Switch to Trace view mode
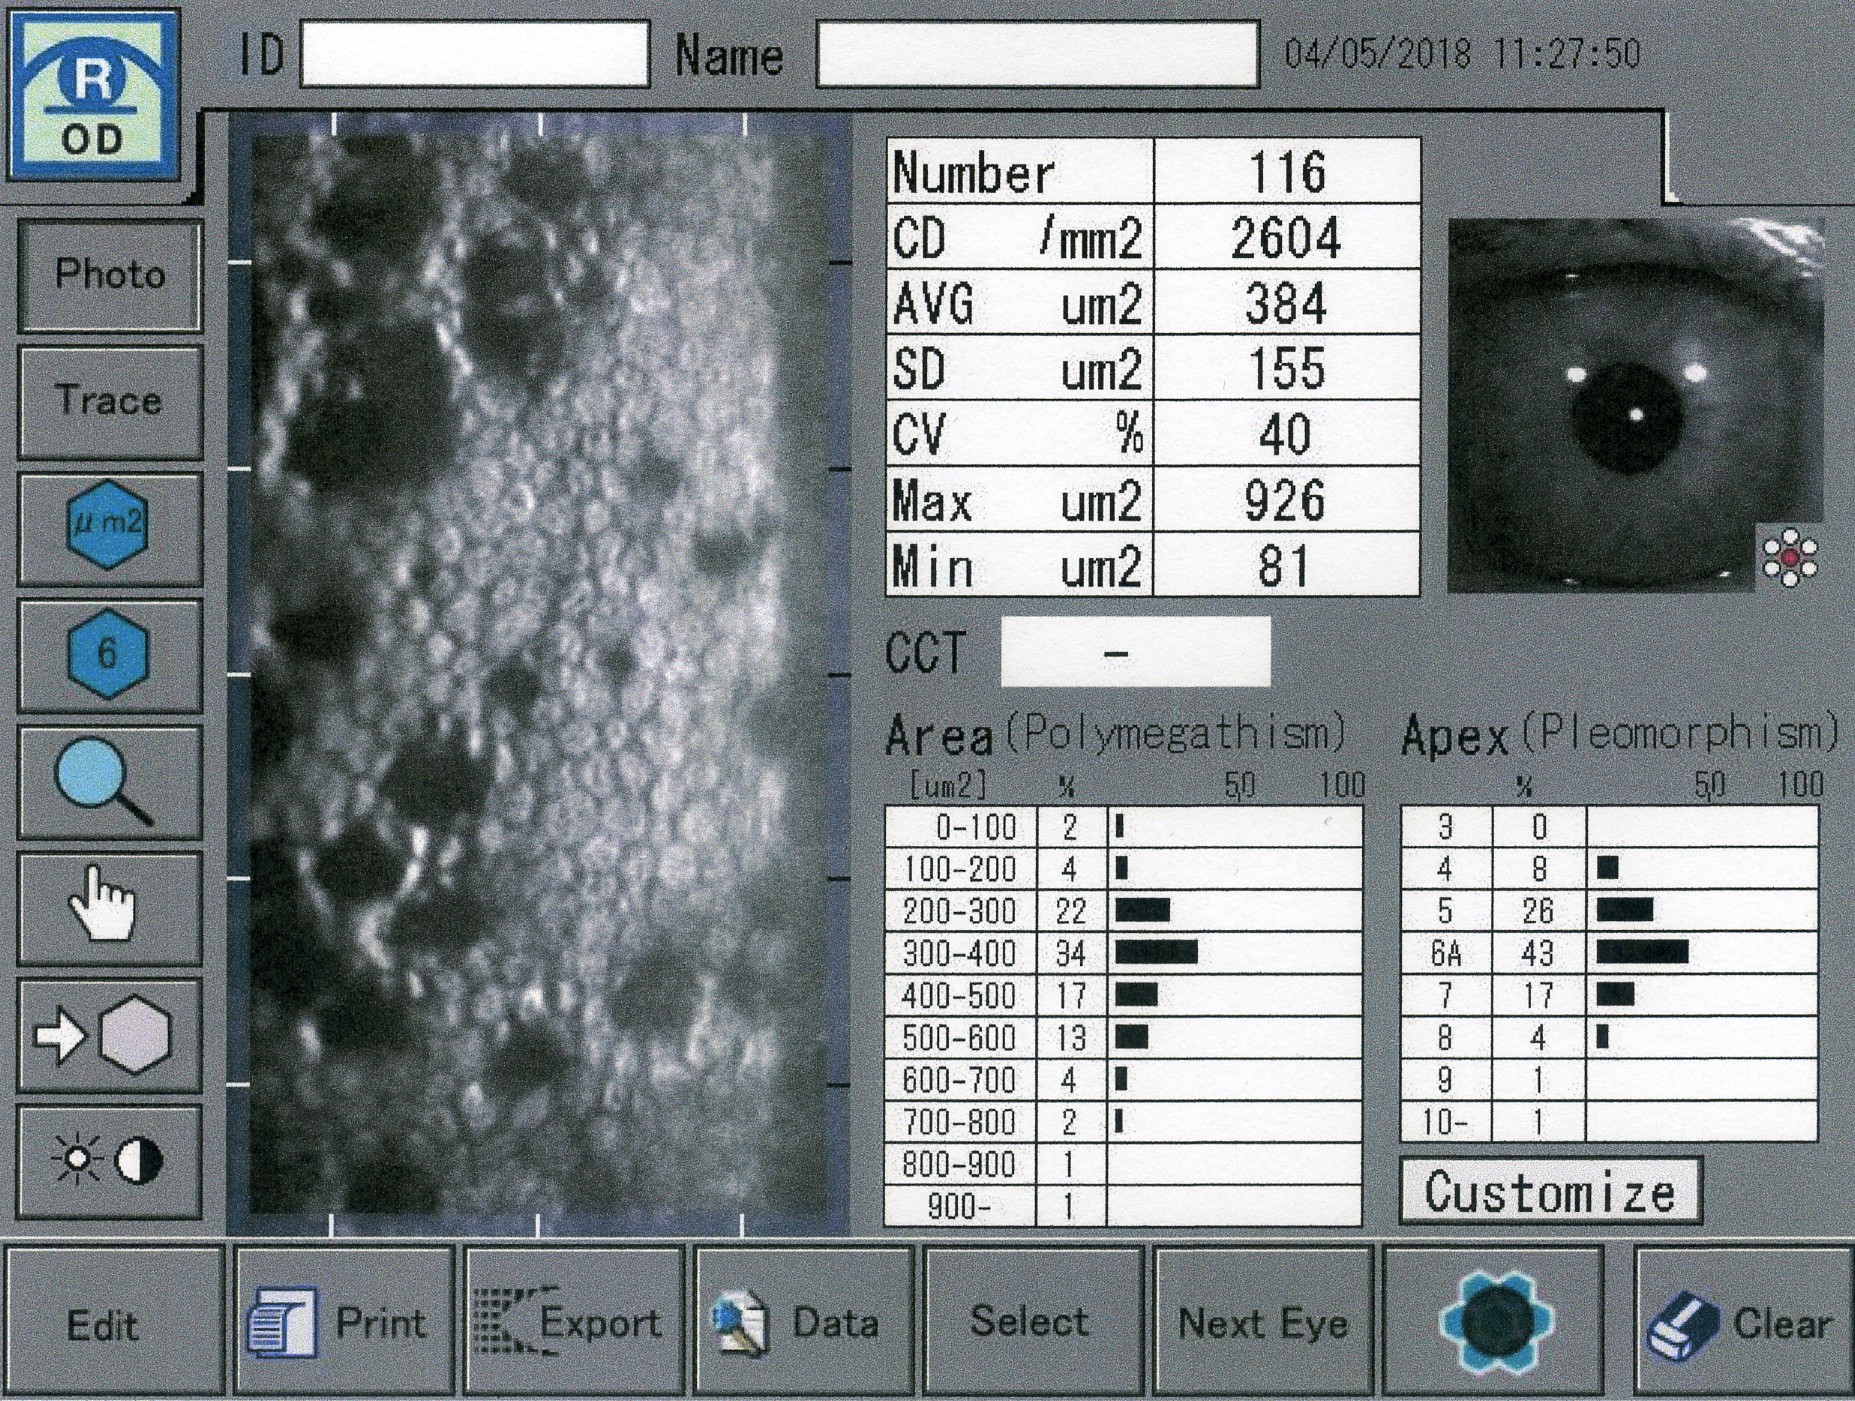Image resolution: width=1855 pixels, height=1401 pixels. tap(110, 401)
